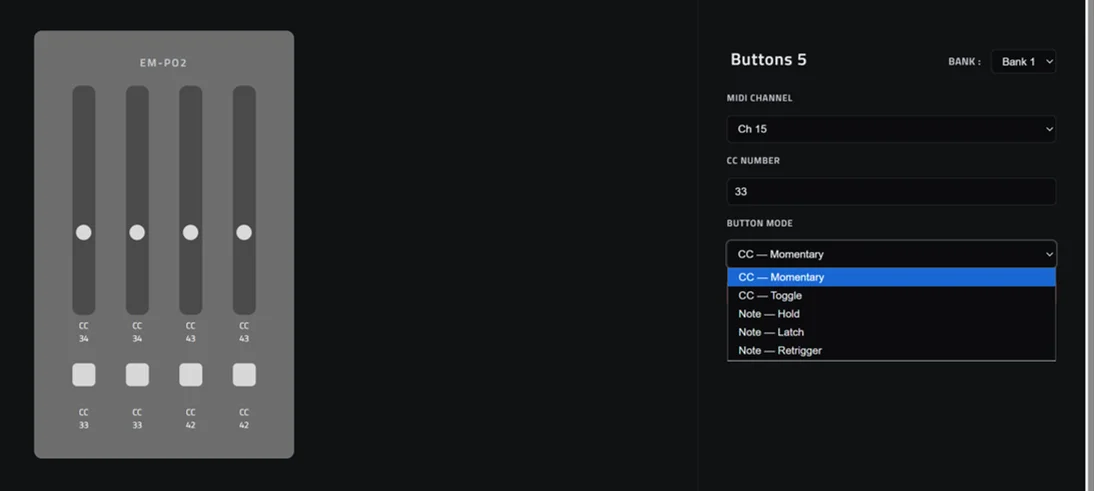
Task: Click the BANK : label
Action: tap(964, 61)
